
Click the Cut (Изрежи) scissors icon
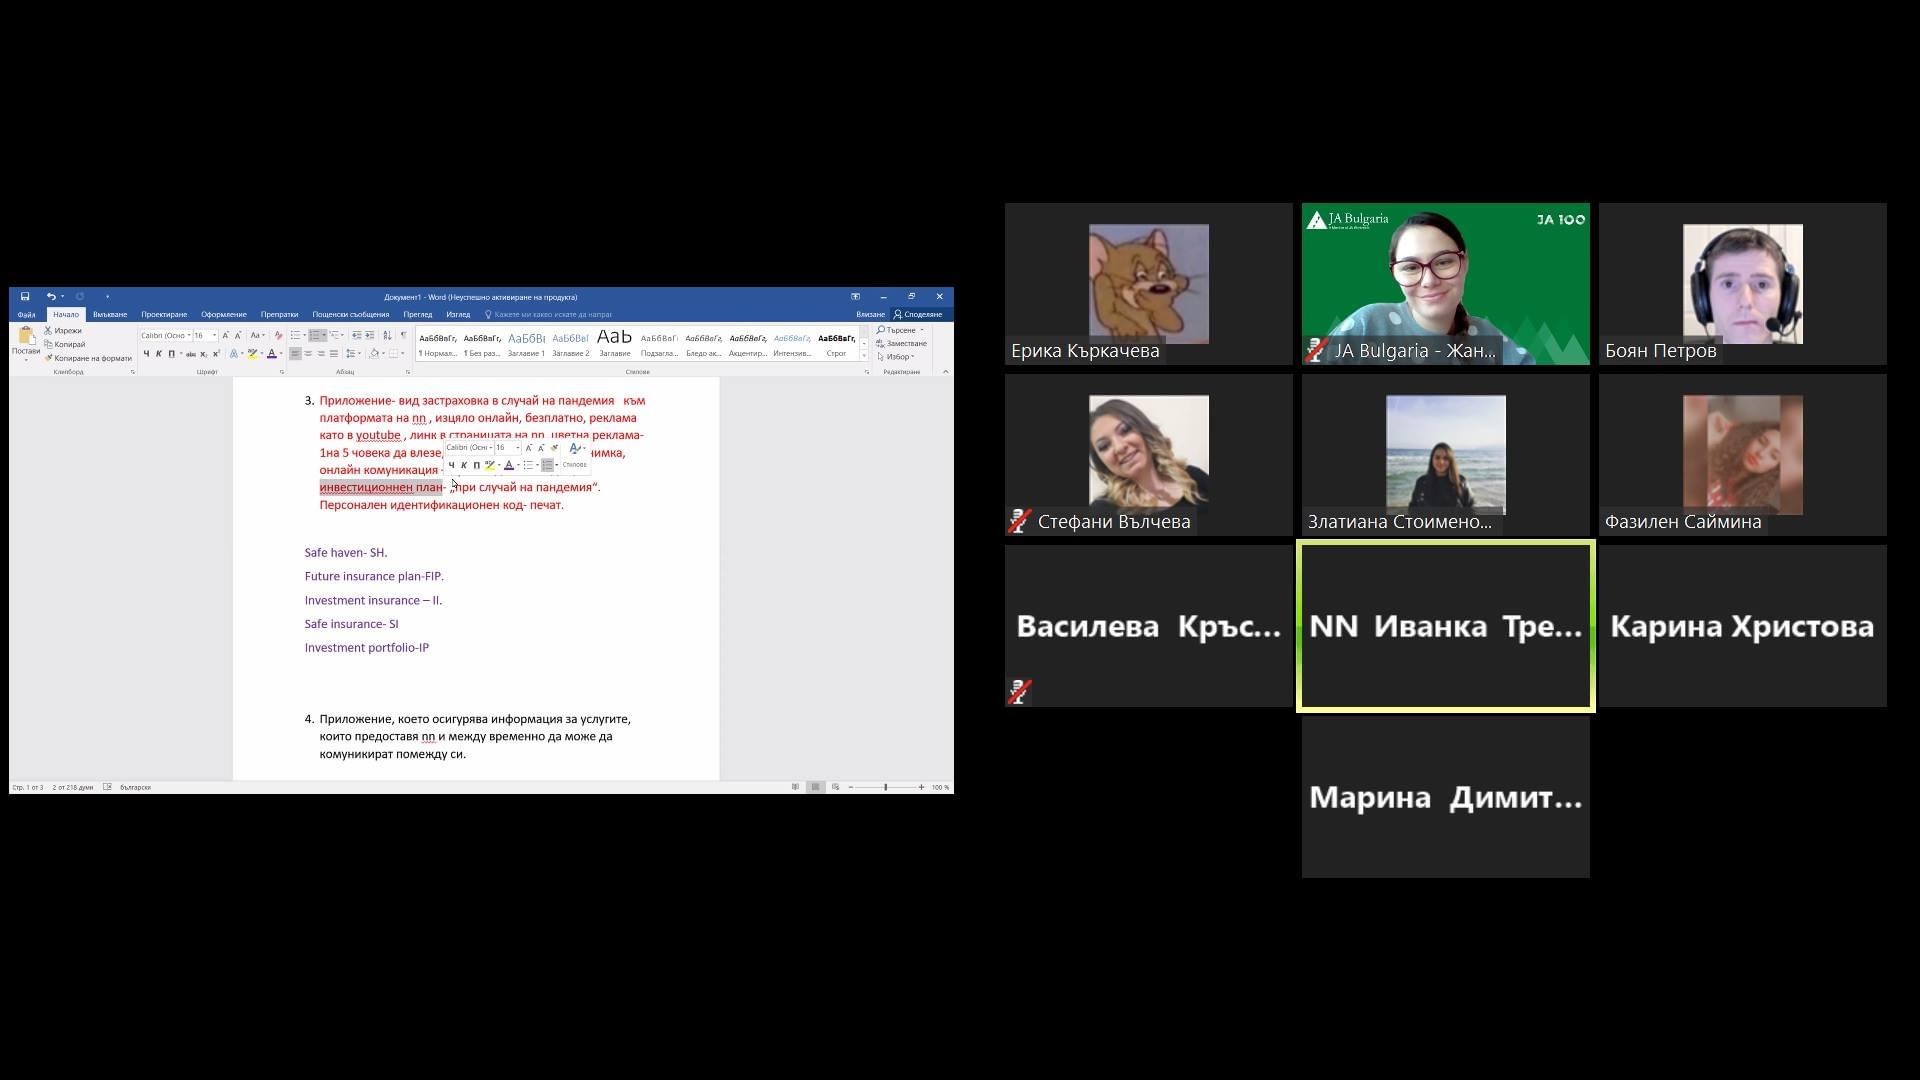tap(48, 330)
